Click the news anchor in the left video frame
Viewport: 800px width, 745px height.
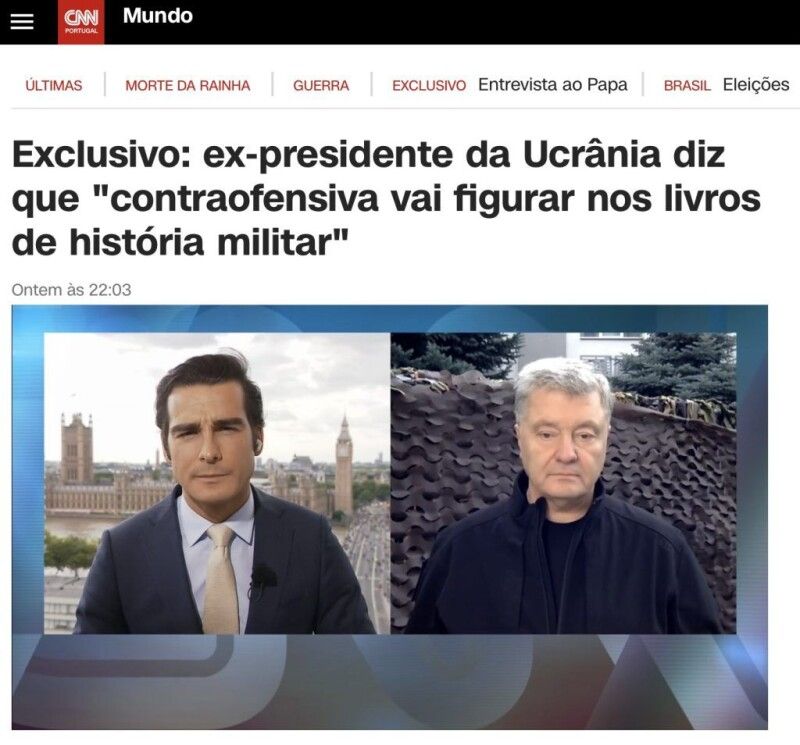pos(219,495)
